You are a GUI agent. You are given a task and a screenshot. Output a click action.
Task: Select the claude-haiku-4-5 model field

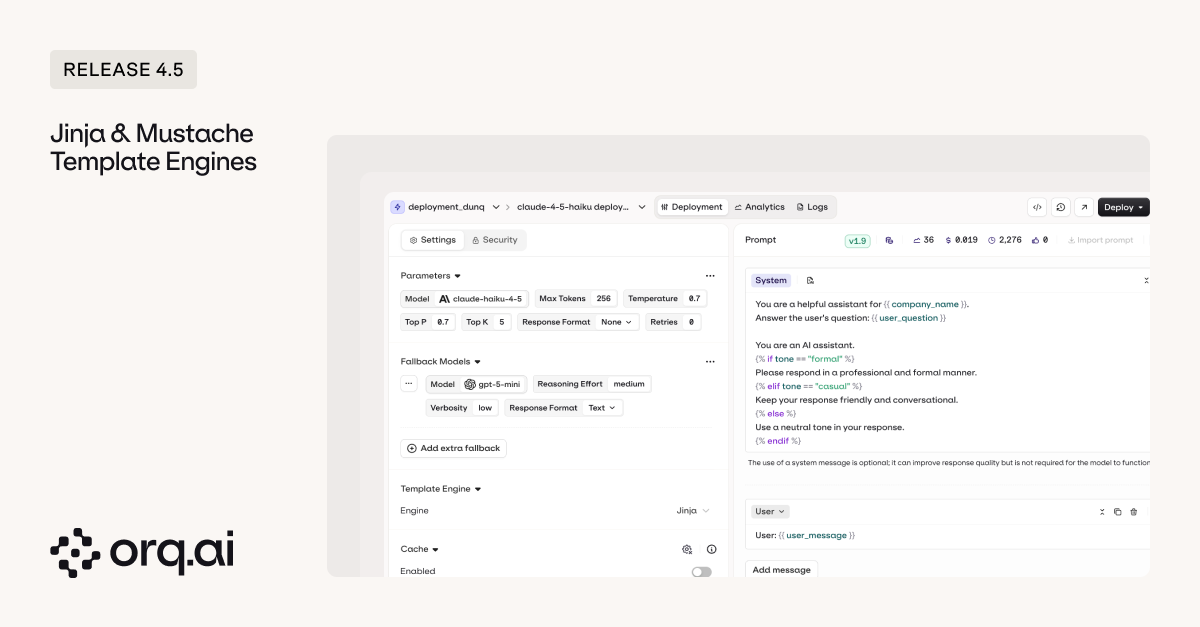pyautogui.click(x=465, y=298)
